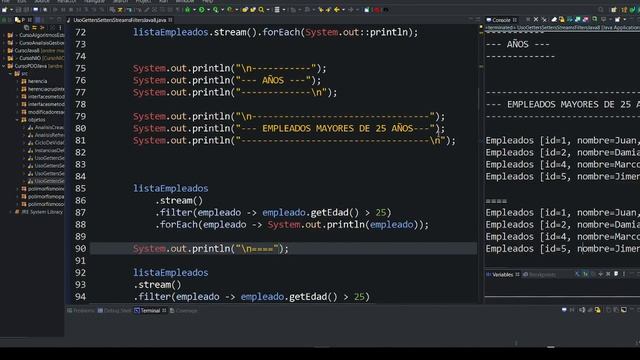640x360 pixels.
Task: Open the Problems tab
Action: (81, 311)
